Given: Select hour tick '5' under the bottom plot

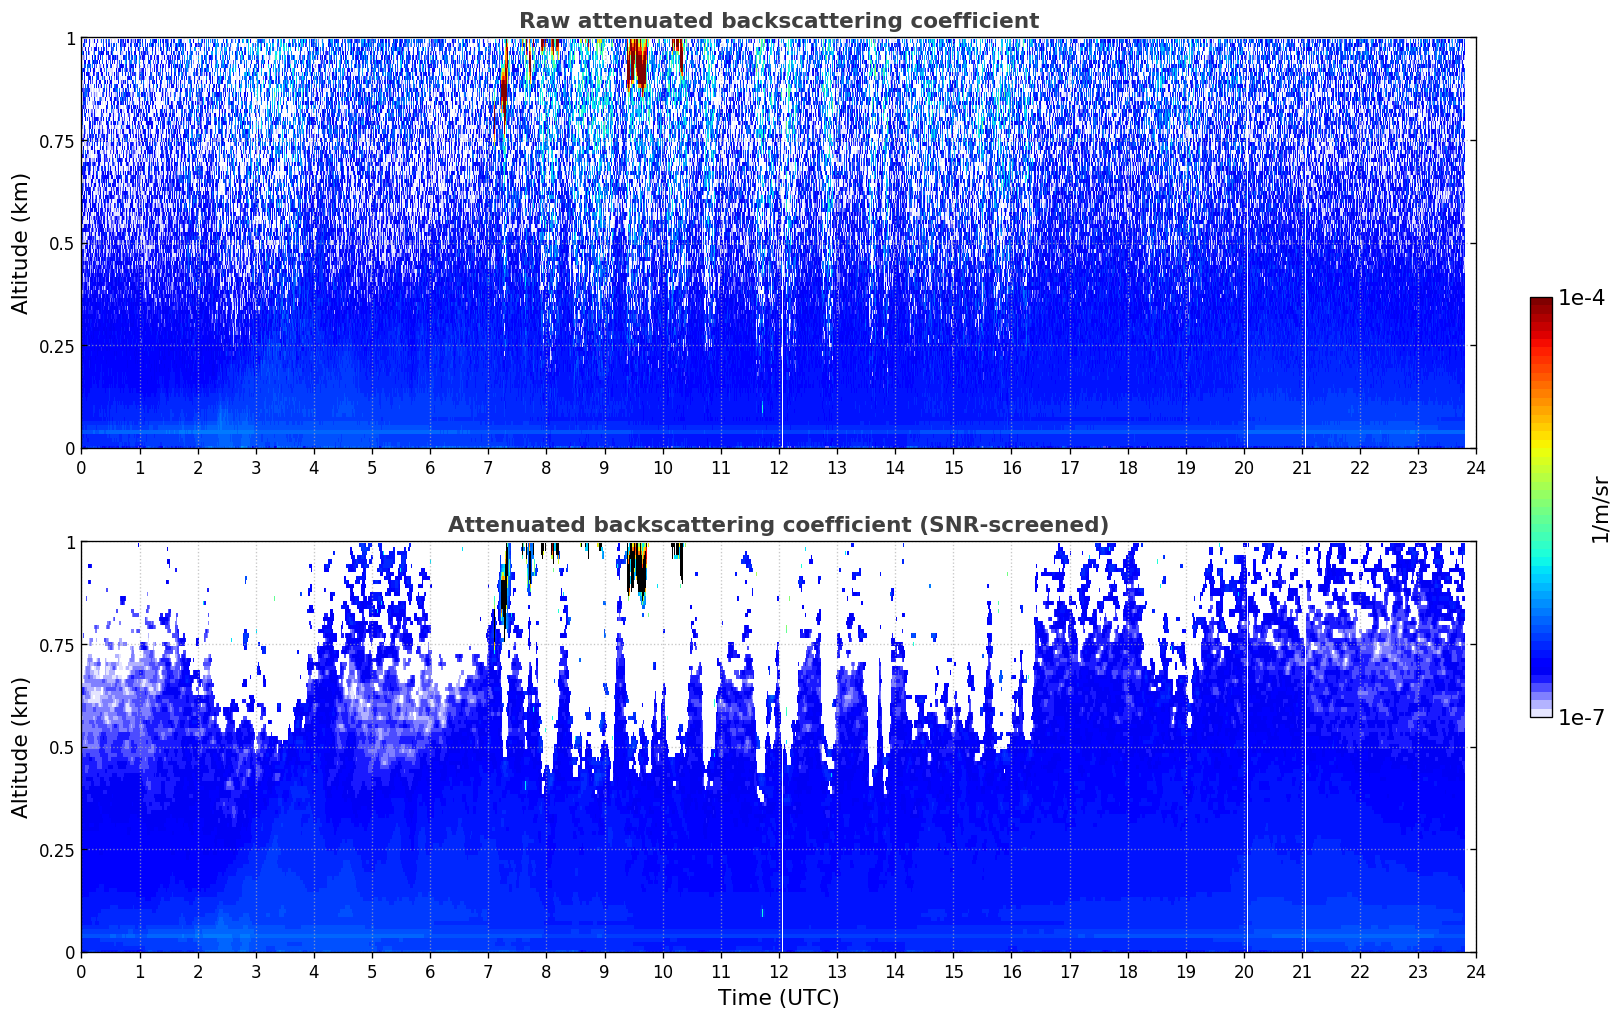Looking at the screenshot, I should [372, 971].
